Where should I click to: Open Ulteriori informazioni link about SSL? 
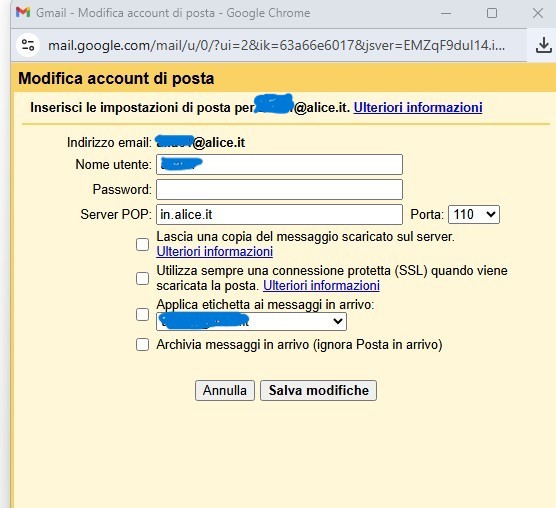click(321, 285)
